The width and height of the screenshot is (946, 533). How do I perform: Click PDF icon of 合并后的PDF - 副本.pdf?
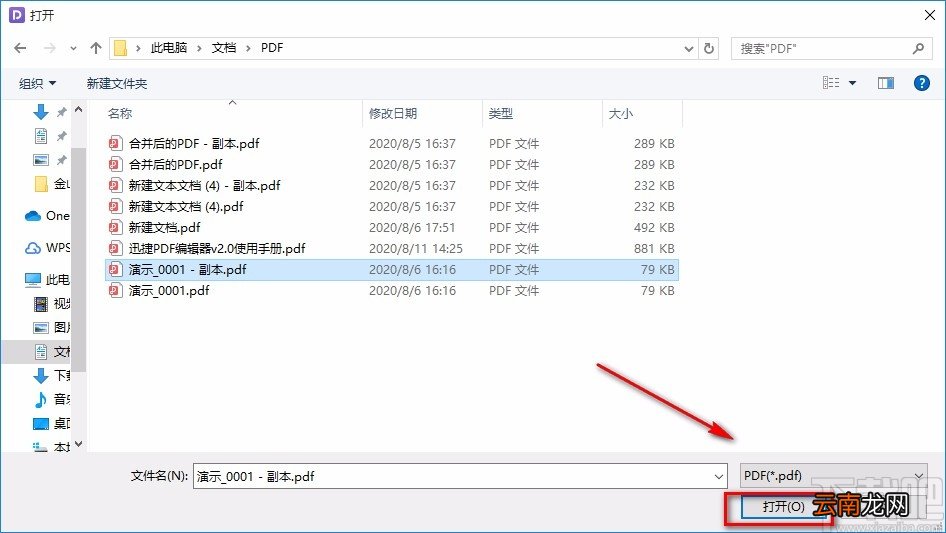tap(115, 143)
